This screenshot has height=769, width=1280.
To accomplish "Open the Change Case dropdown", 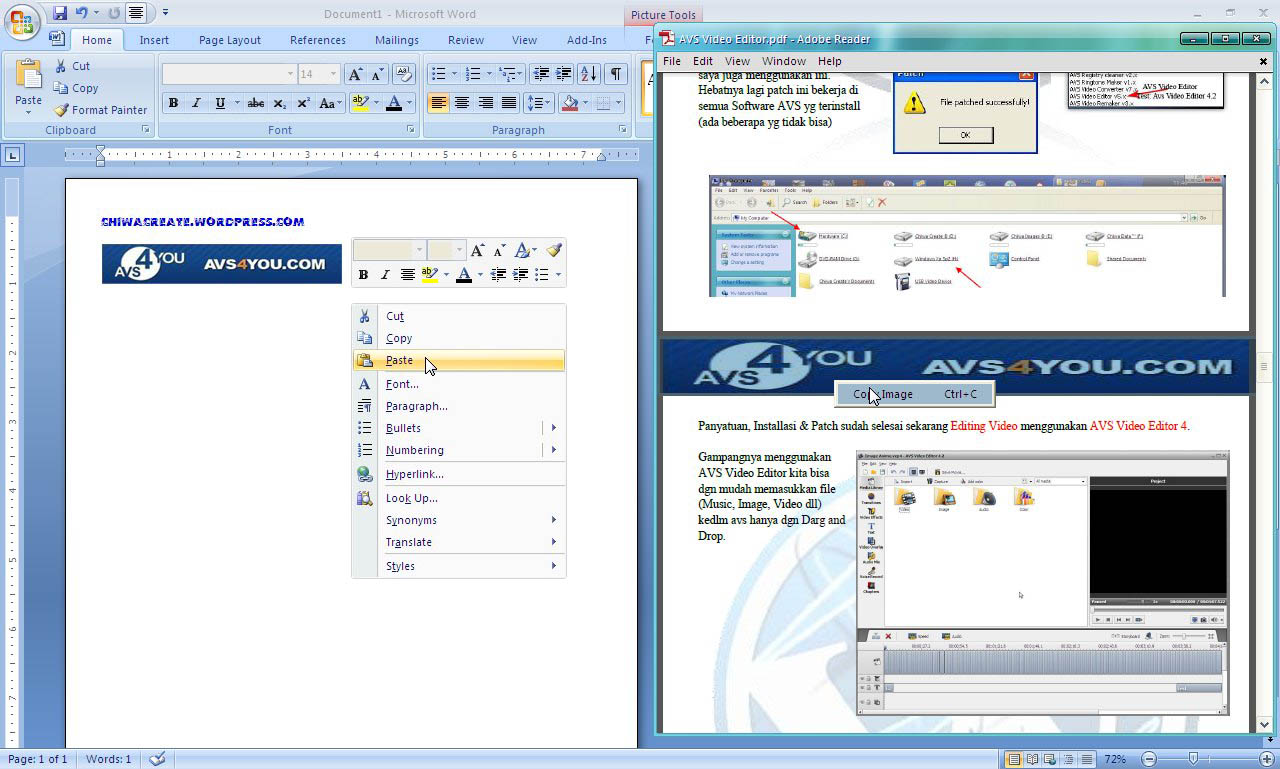I will tap(328, 103).
